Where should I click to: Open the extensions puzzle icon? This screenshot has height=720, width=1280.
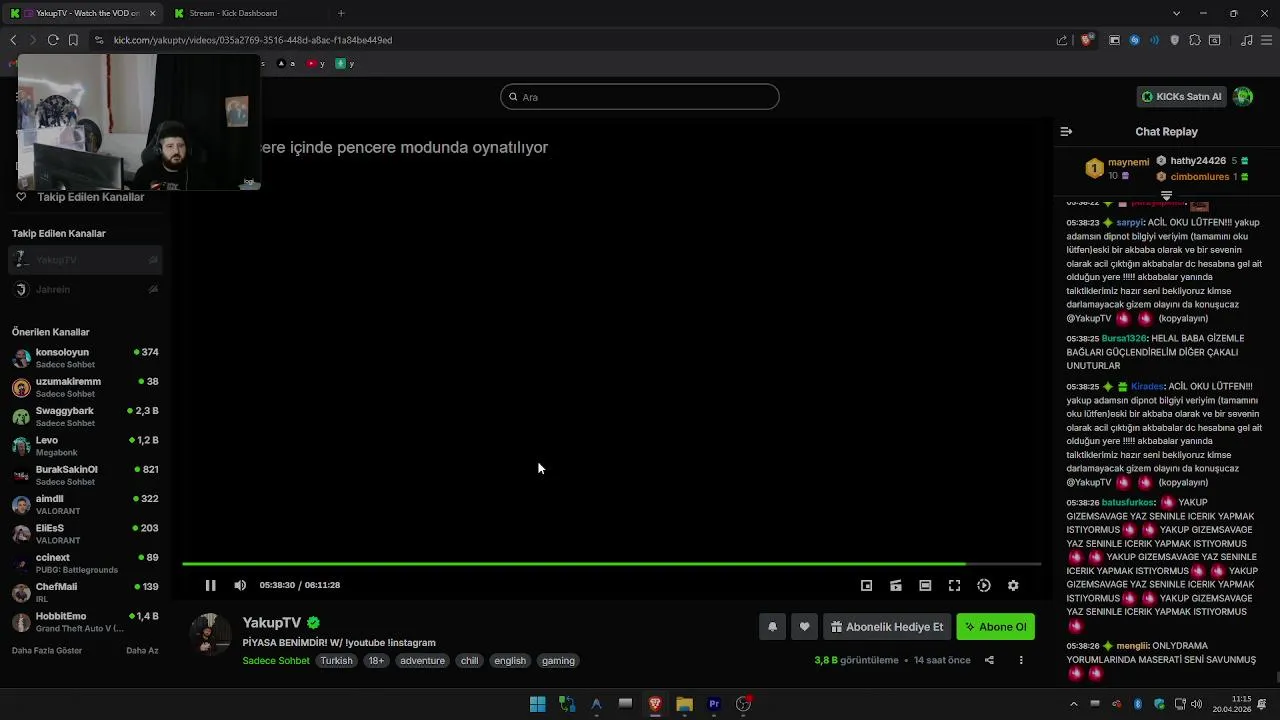[x=1195, y=40]
